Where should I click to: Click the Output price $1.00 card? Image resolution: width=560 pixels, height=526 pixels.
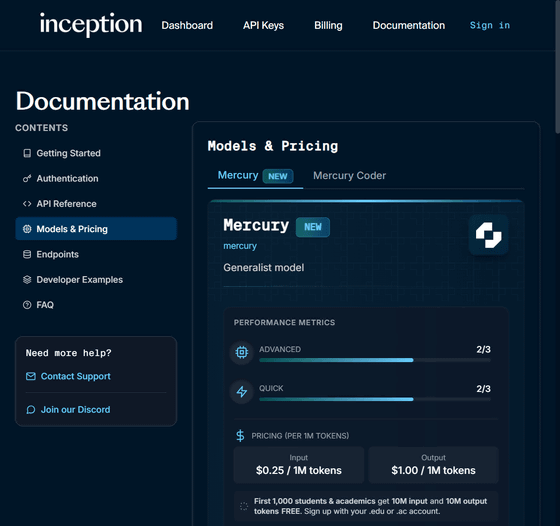click(x=433, y=465)
